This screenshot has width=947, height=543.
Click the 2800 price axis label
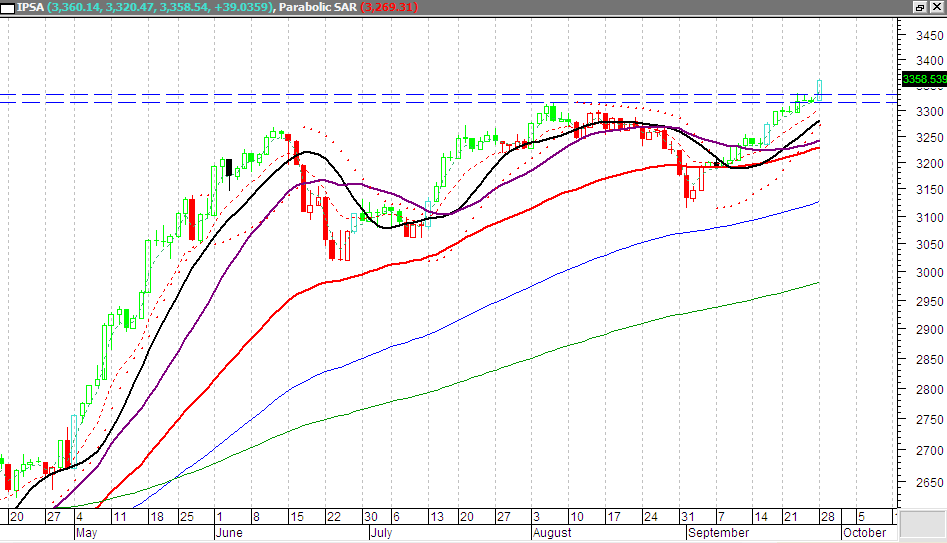pos(929,390)
